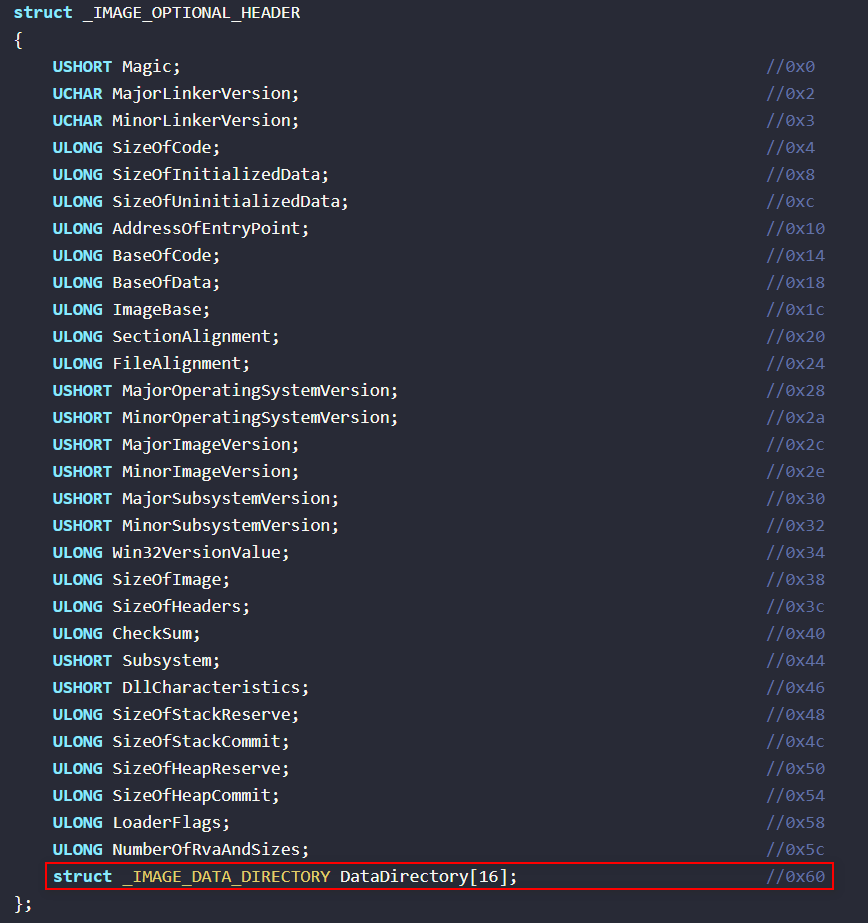This screenshot has height=923, width=868.
Task: Click the FileAlignment member
Action: [181, 364]
